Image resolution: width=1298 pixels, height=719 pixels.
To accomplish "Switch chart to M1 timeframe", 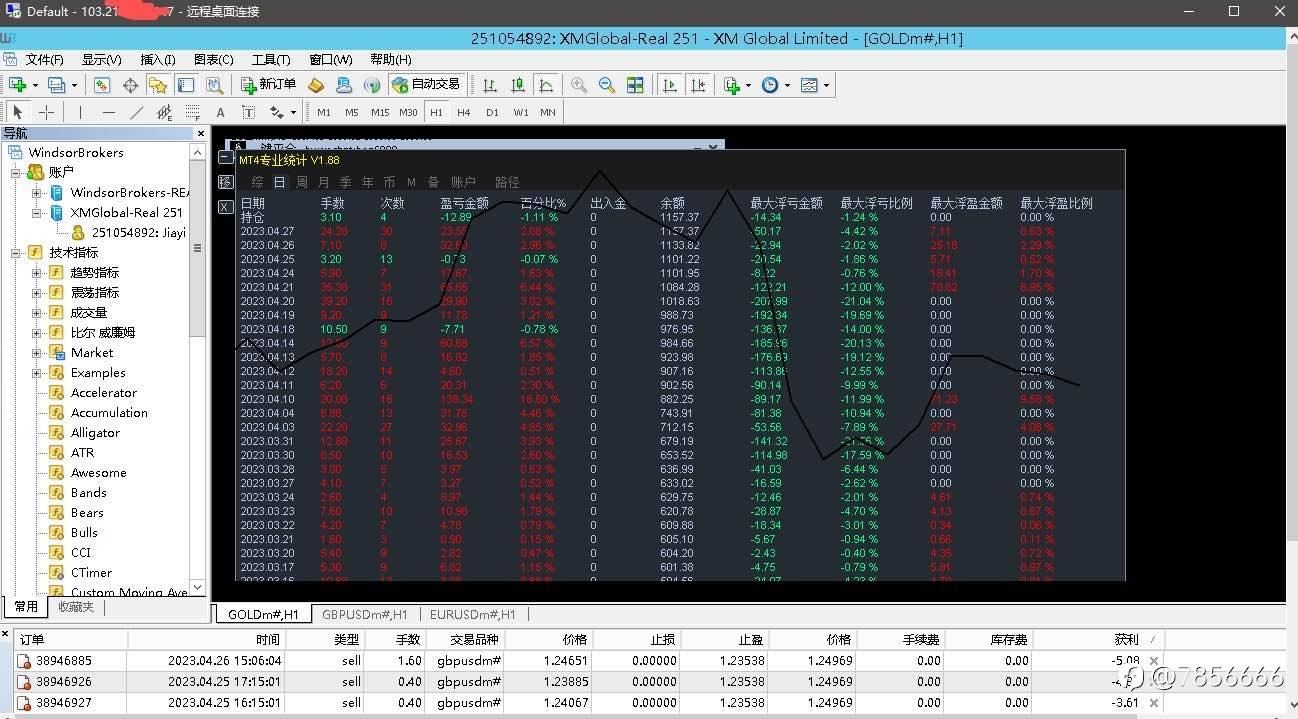I will click(324, 112).
